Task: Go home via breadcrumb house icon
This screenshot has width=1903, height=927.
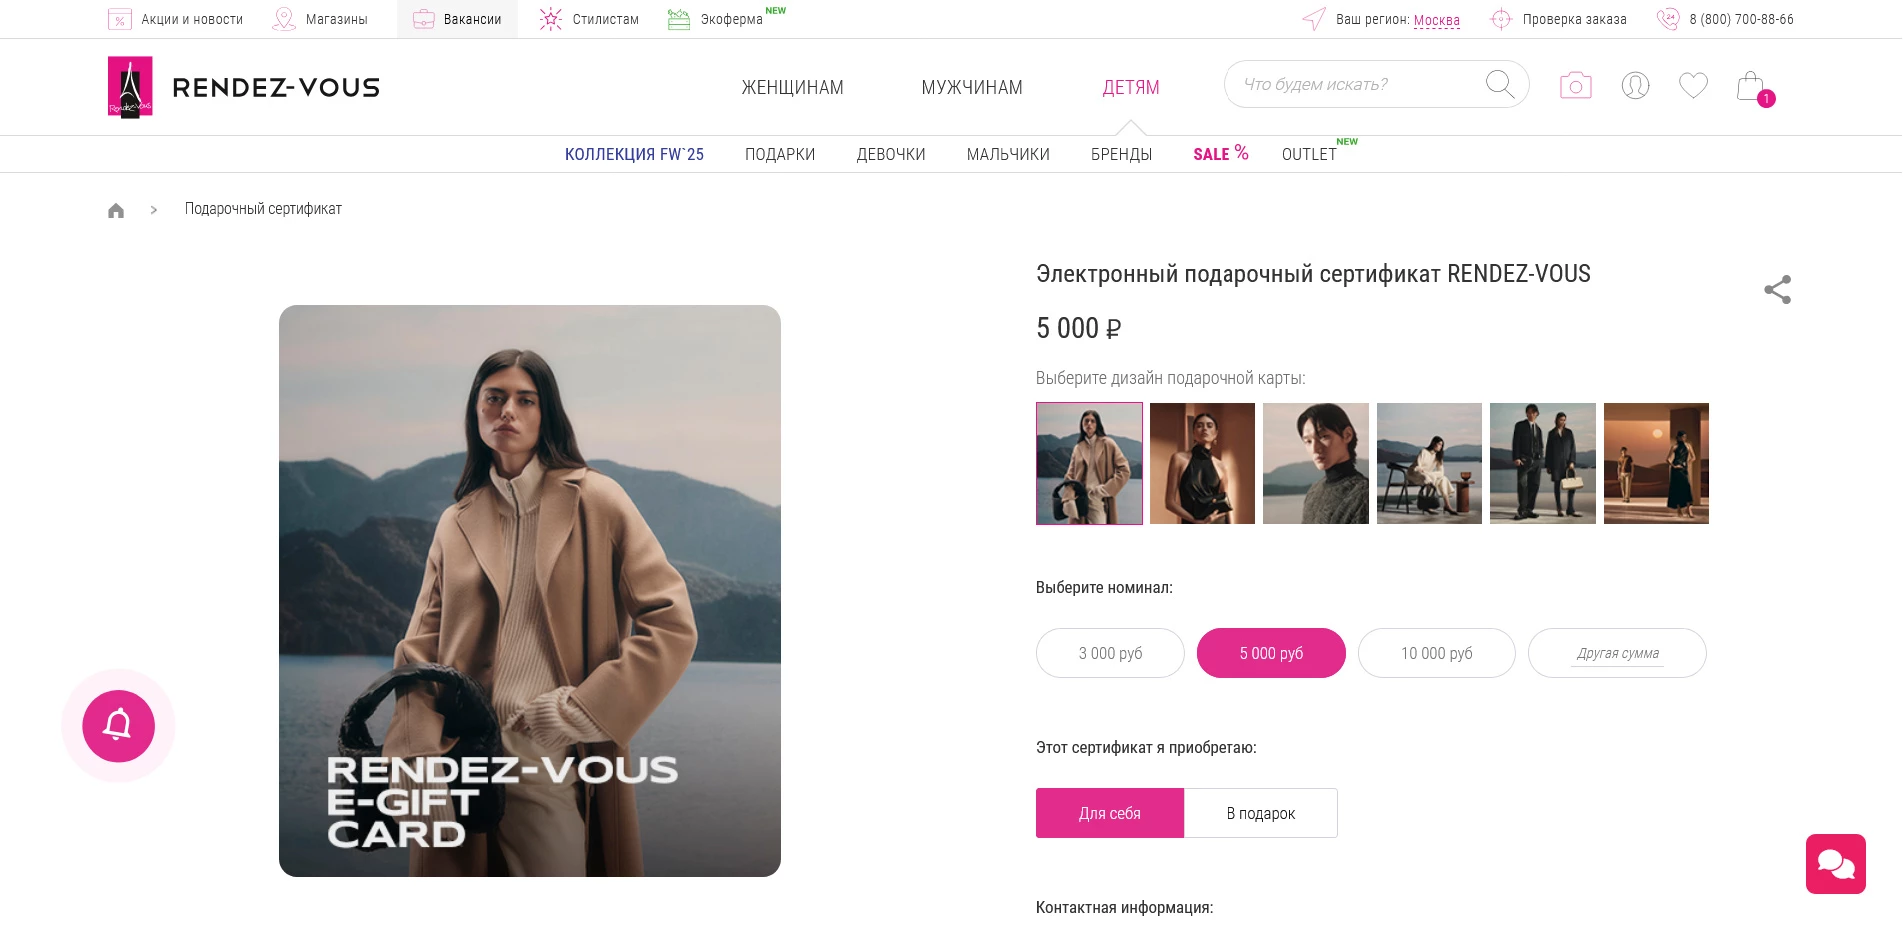Action: (116, 209)
